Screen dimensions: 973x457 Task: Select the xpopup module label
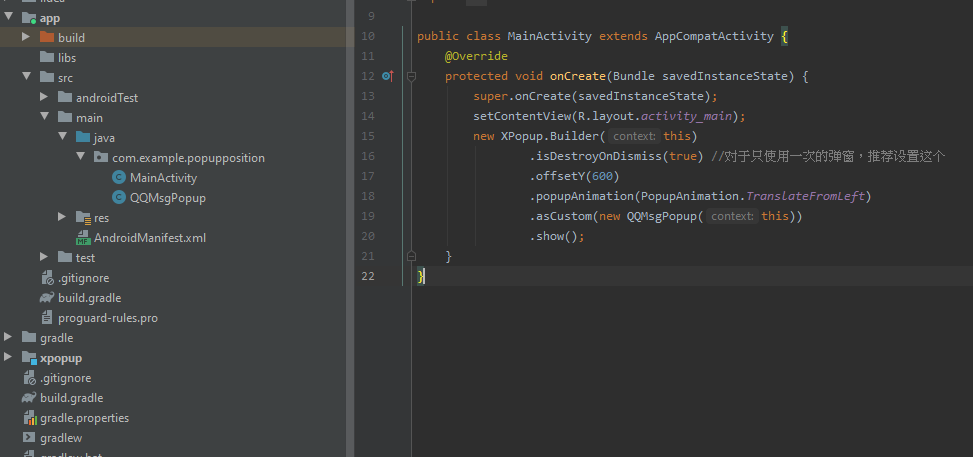61,358
